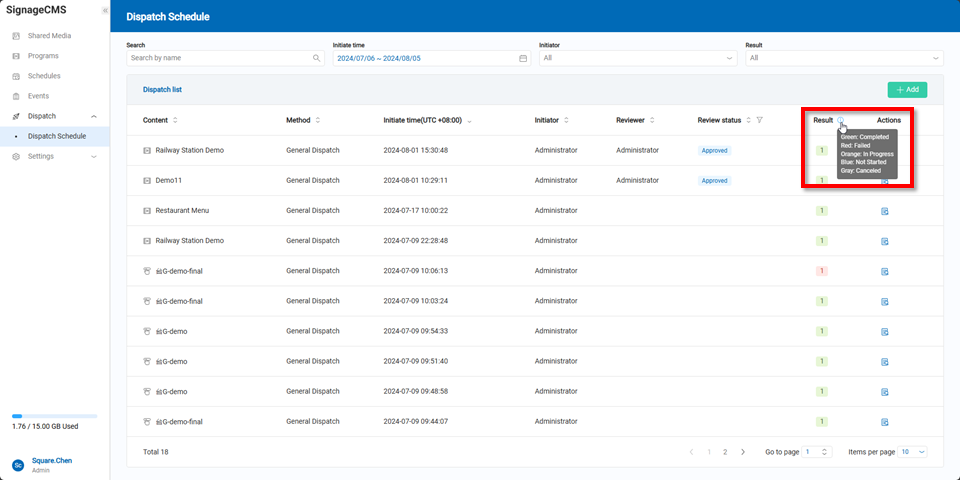Screen dimensions: 960x480
Task: Open Shared Media in the sidebar
Action: [x=49, y=36]
